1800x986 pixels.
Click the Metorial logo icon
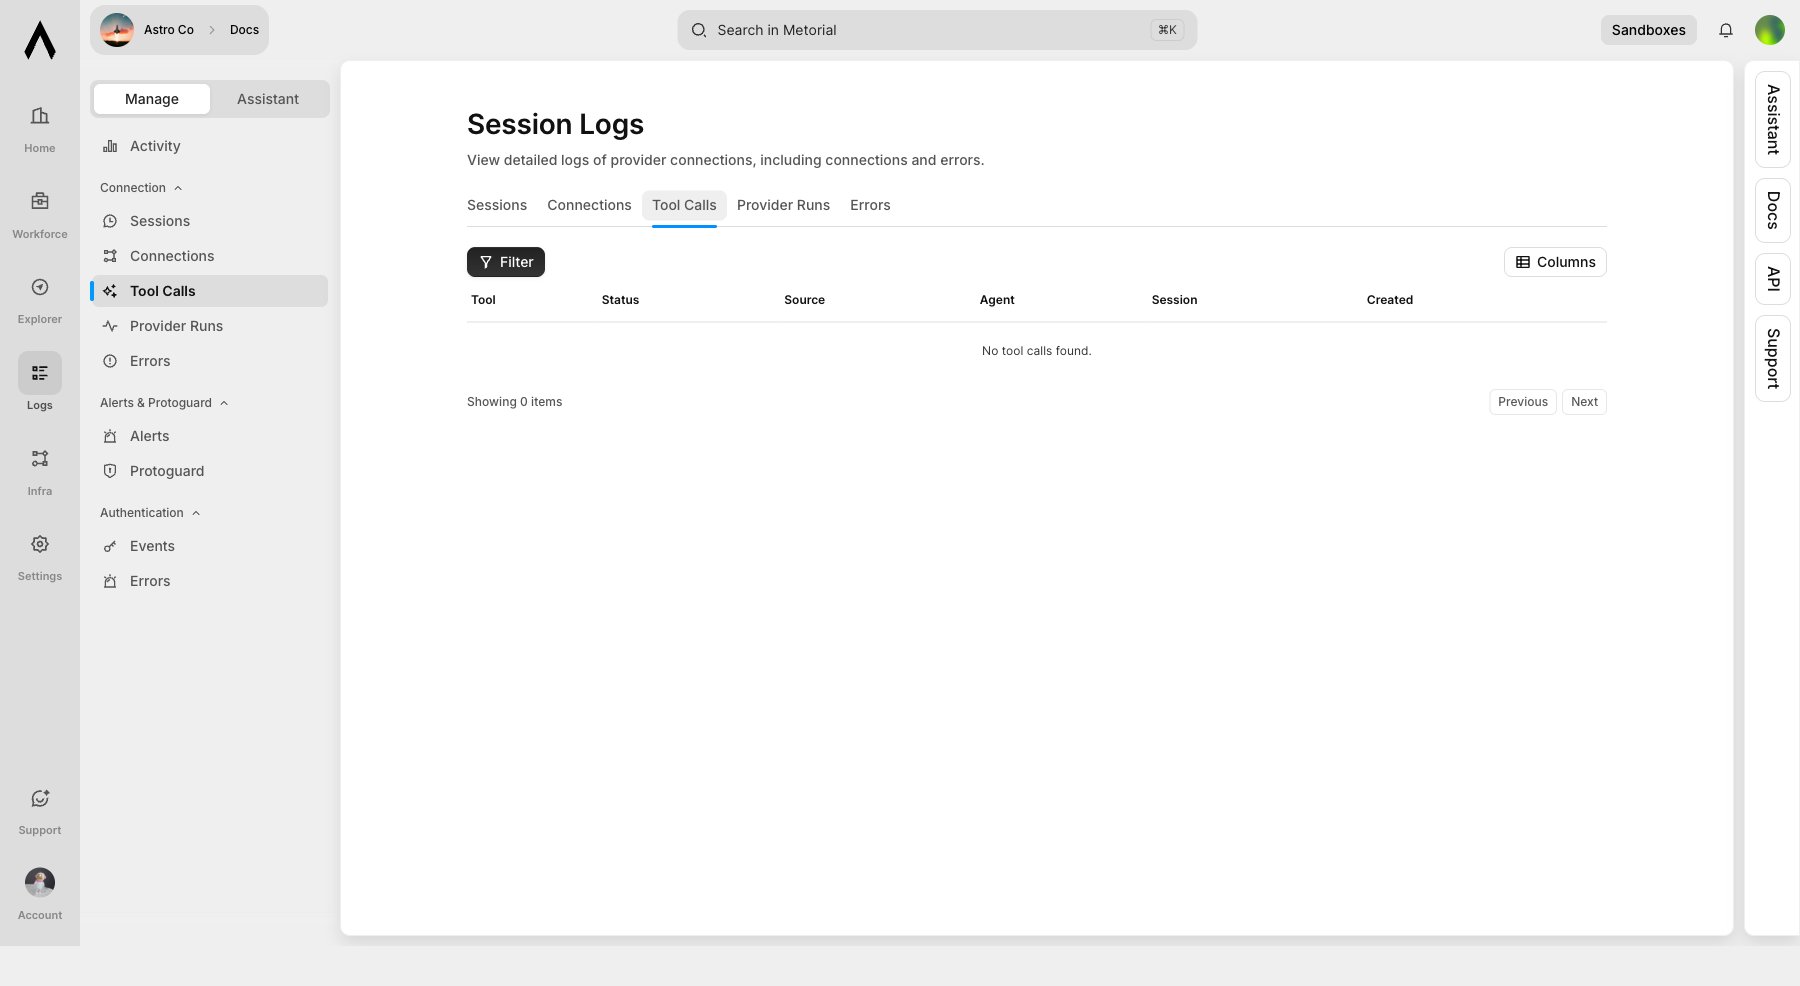click(40, 40)
